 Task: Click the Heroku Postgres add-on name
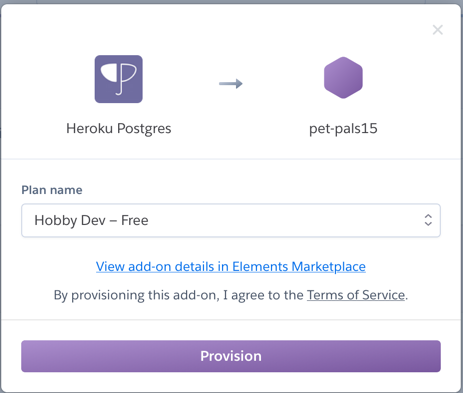[x=119, y=129]
